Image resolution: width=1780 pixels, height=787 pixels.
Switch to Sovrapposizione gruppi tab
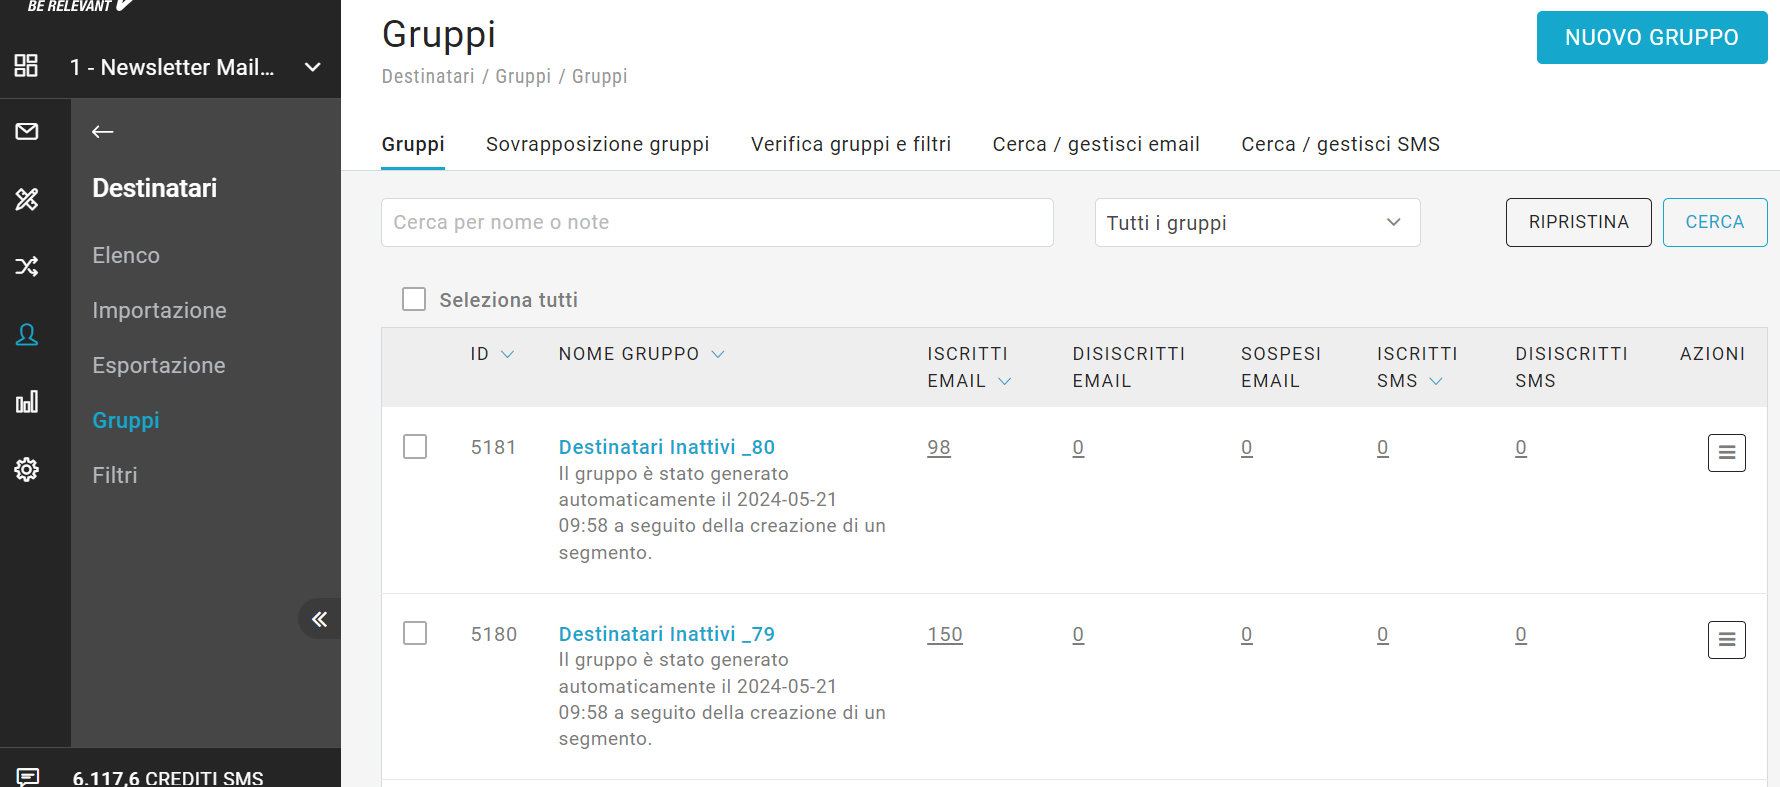[x=597, y=144]
